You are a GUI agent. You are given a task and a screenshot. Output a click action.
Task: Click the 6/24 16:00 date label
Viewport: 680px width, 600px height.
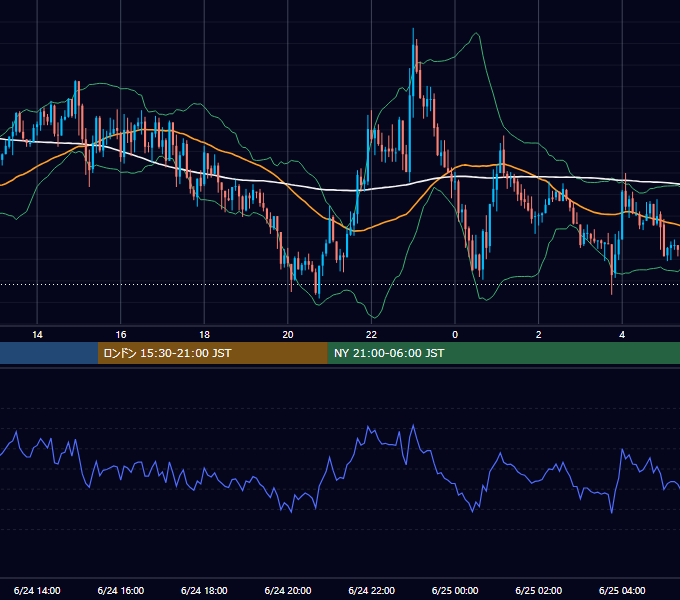pos(121,590)
